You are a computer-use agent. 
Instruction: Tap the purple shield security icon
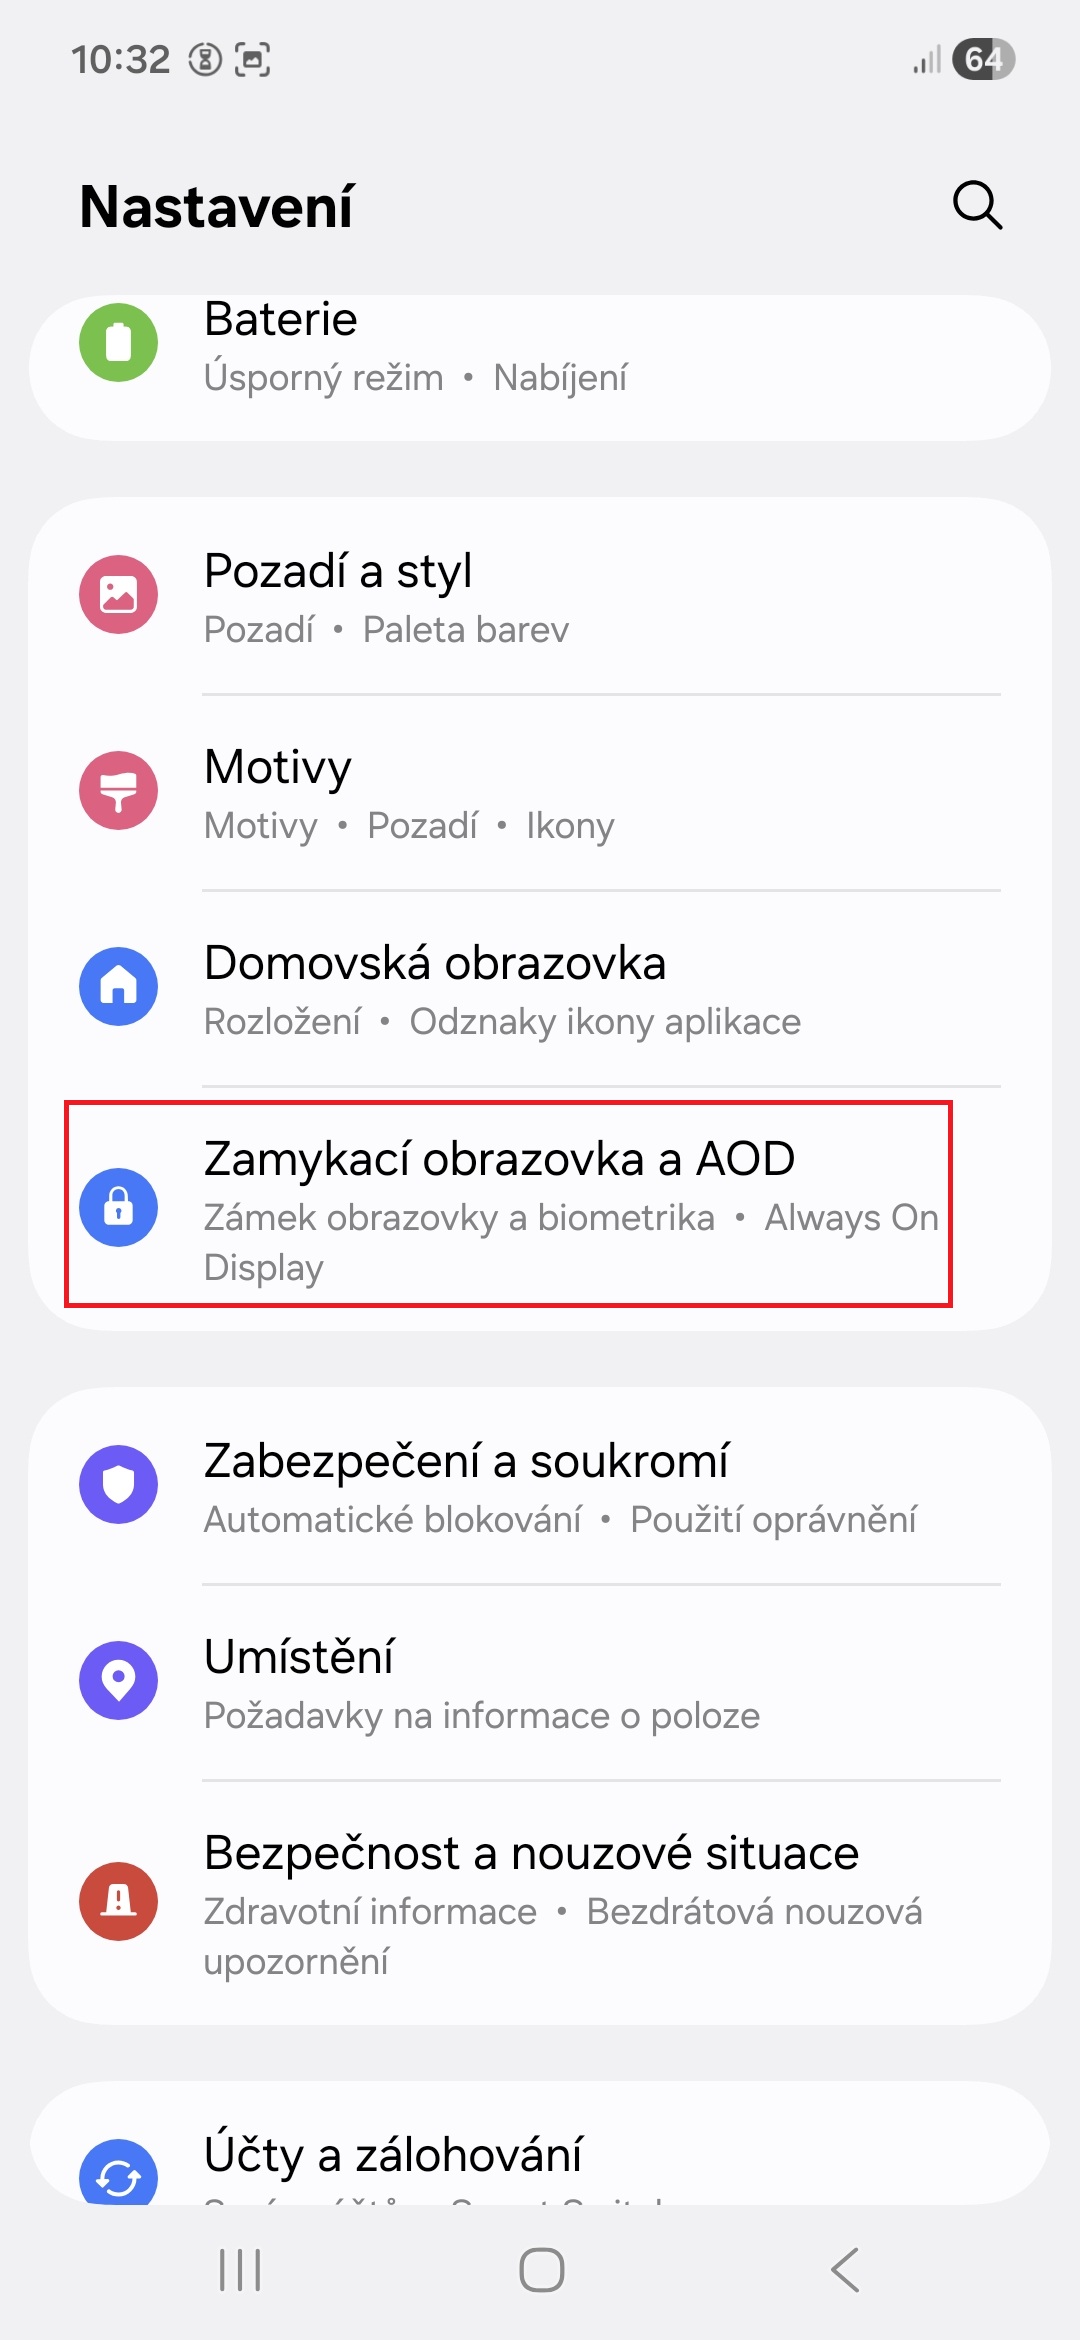119,1485
